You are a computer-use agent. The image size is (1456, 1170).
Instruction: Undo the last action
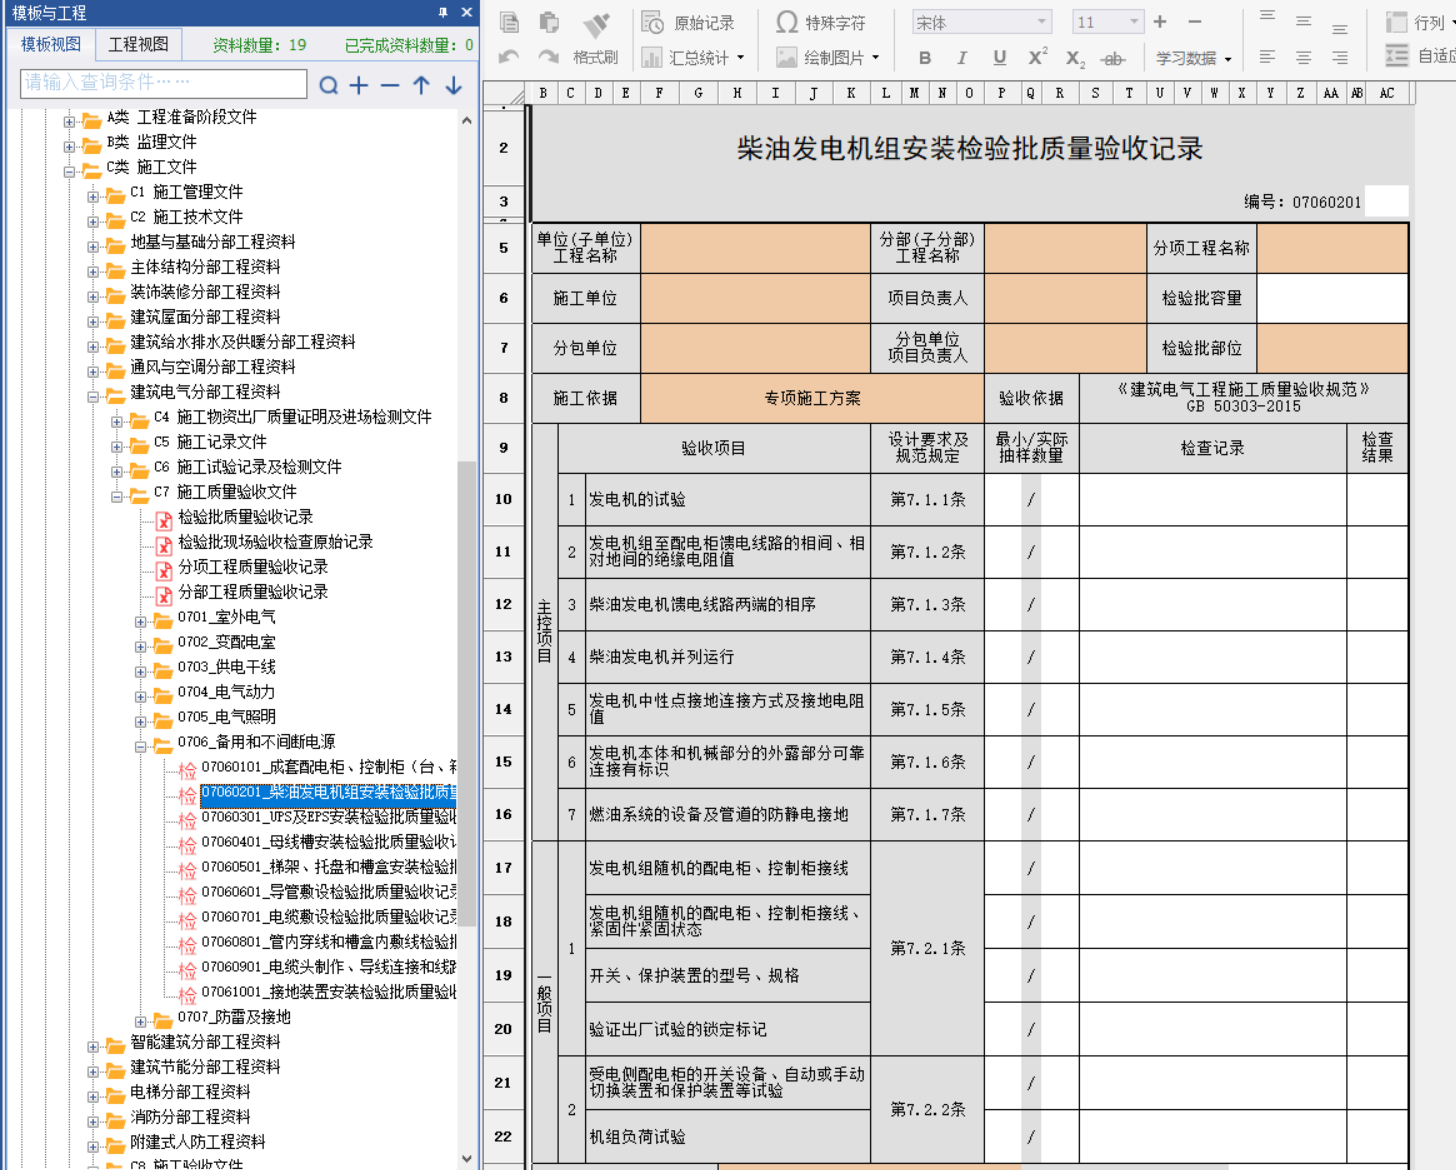(x=509, y=57)
